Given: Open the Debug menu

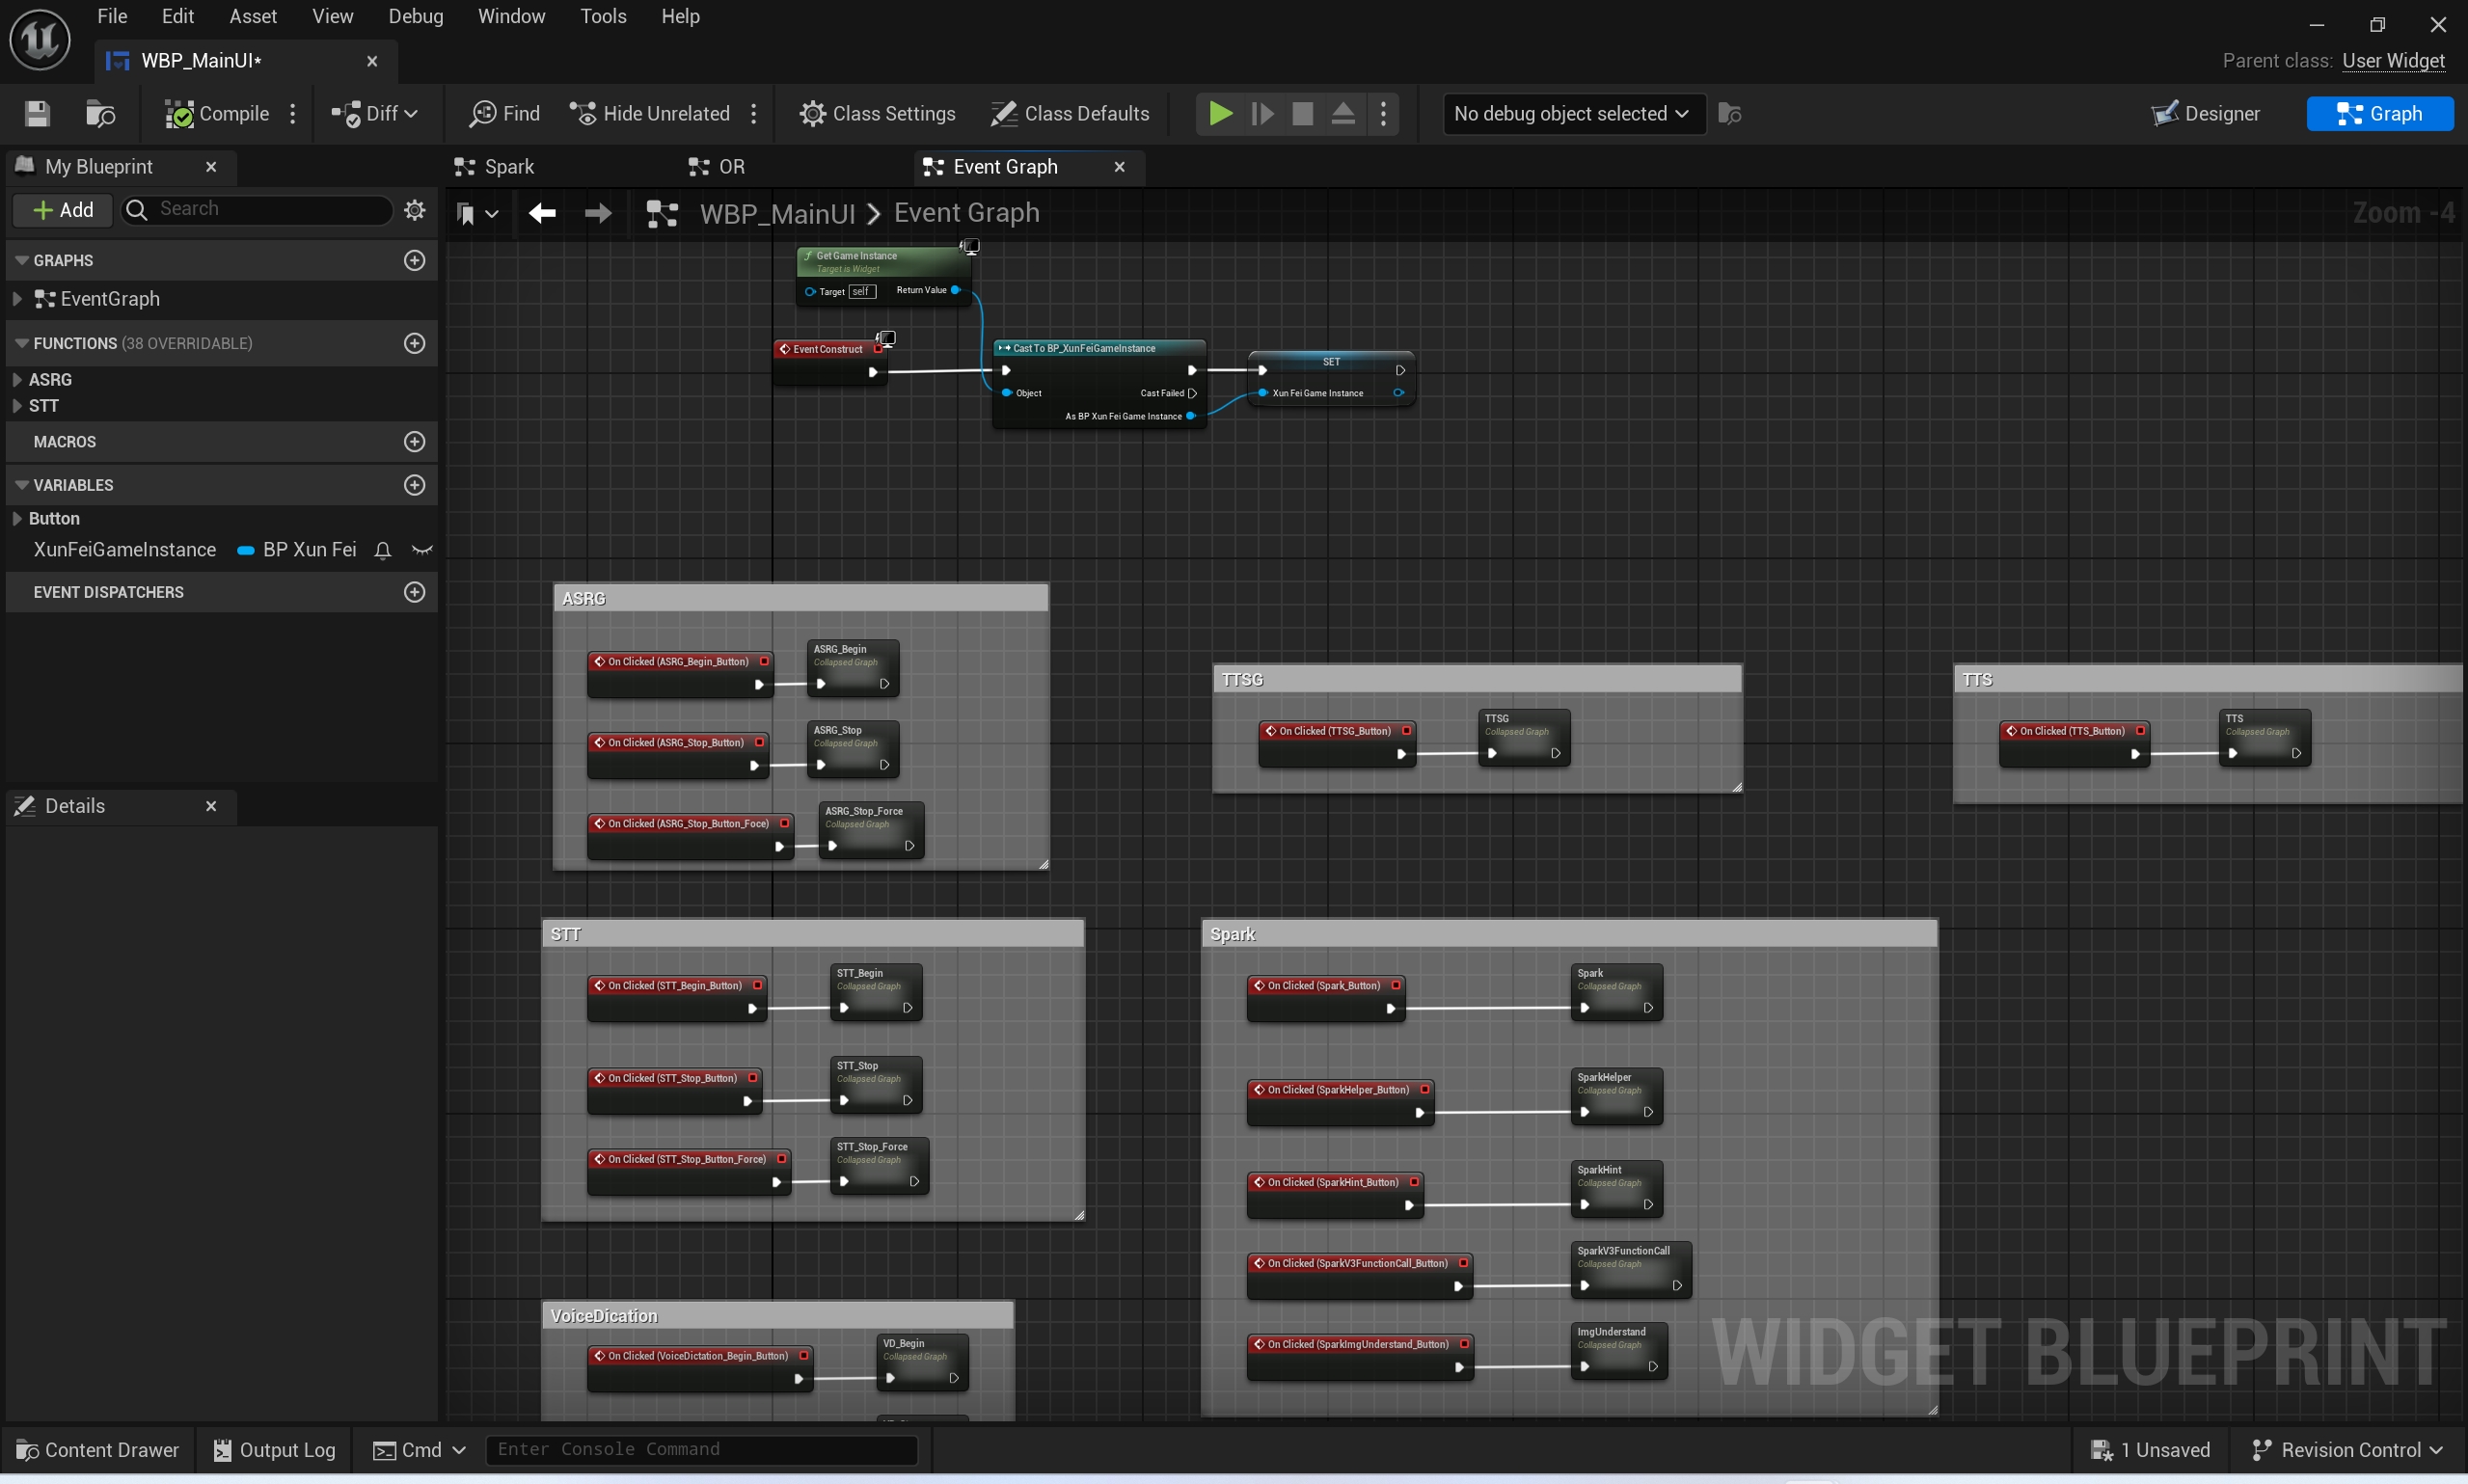Looking at the screenshot, I should point(416,17).
